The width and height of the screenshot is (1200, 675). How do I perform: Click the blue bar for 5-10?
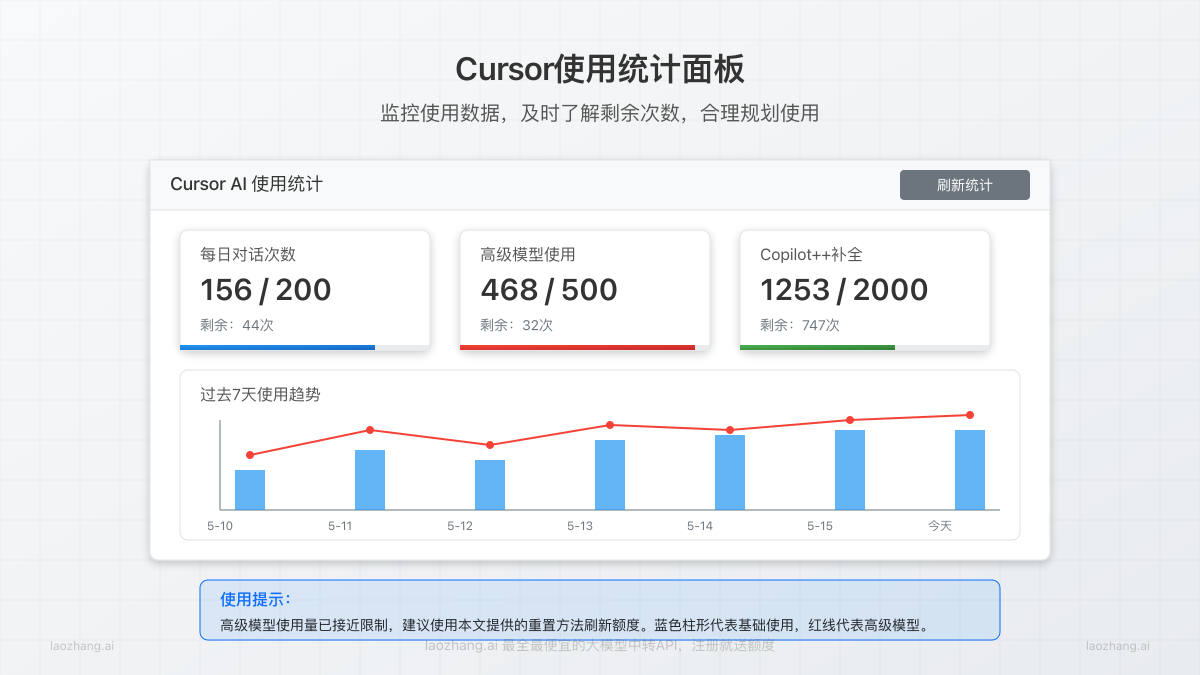pos(250,490)
